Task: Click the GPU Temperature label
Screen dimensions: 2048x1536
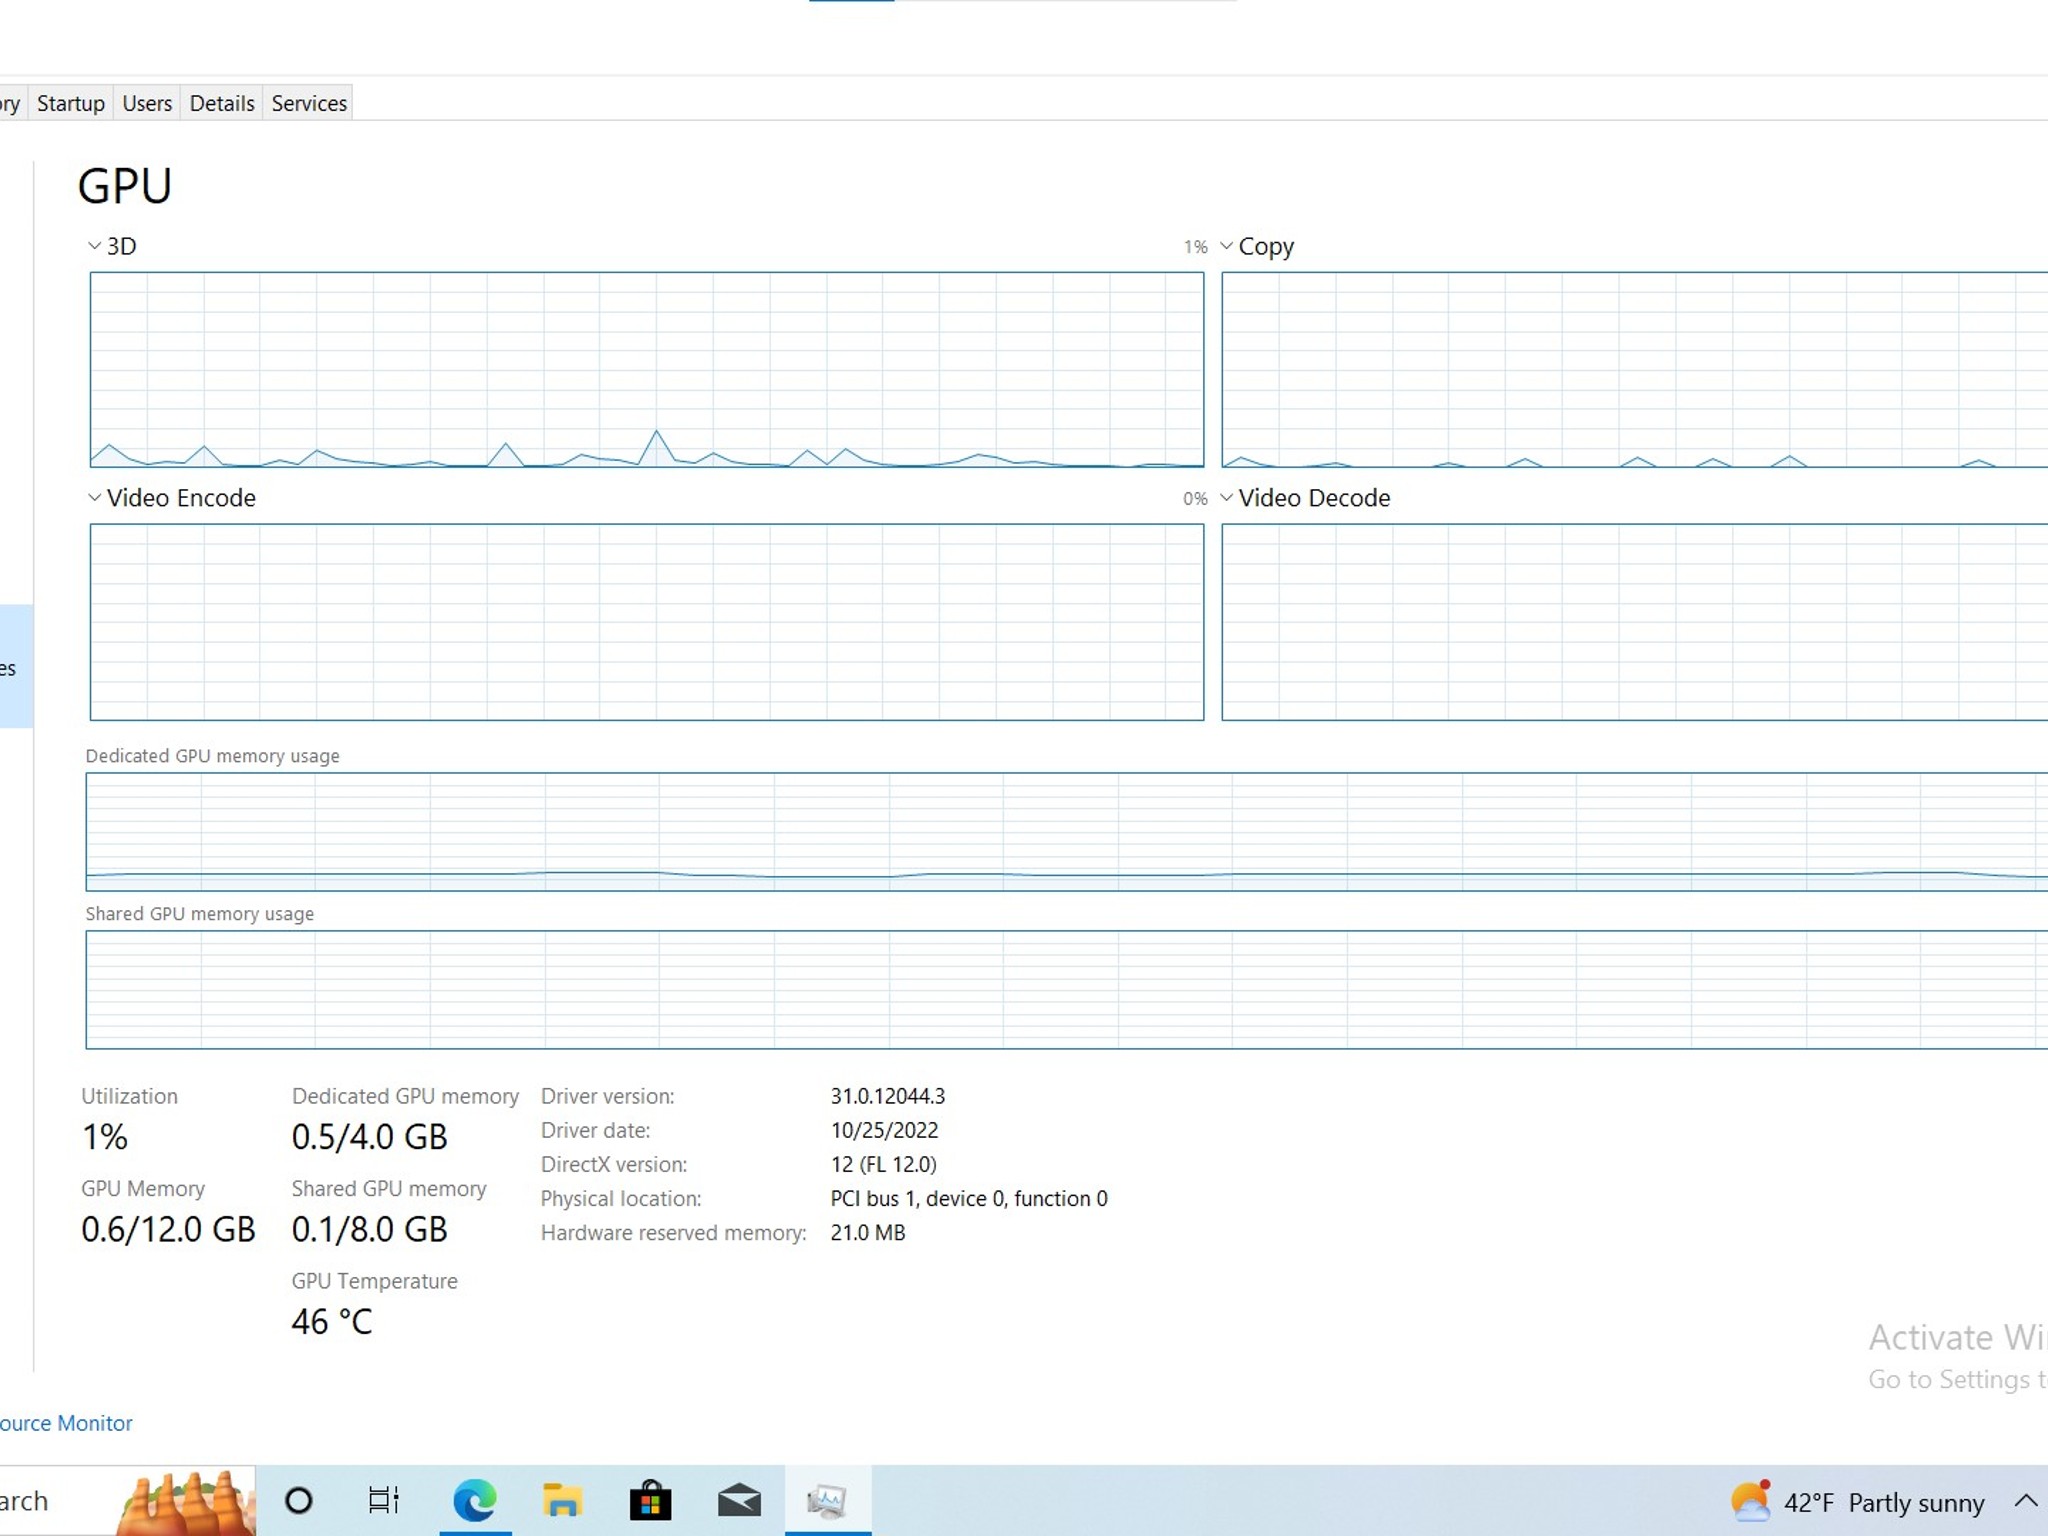Action: click(375, 1281)
